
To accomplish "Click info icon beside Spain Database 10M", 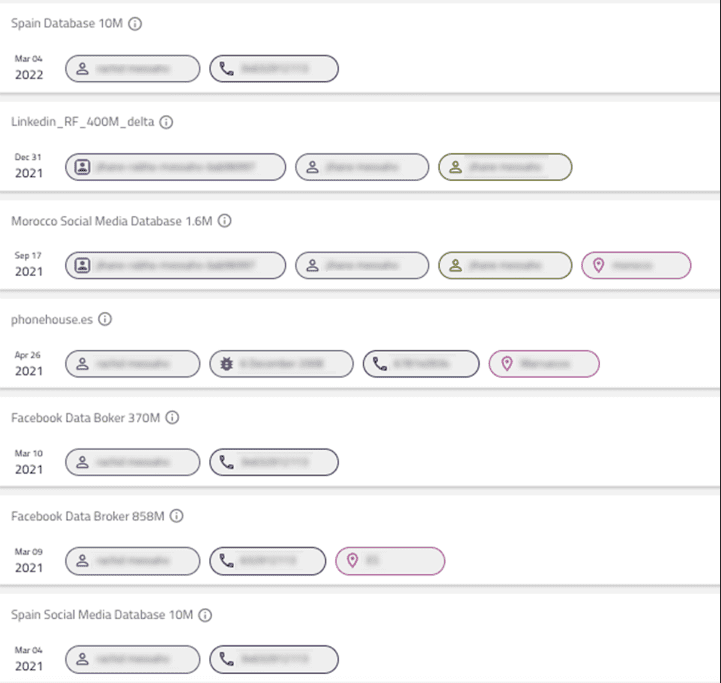I will click(135, 23).
